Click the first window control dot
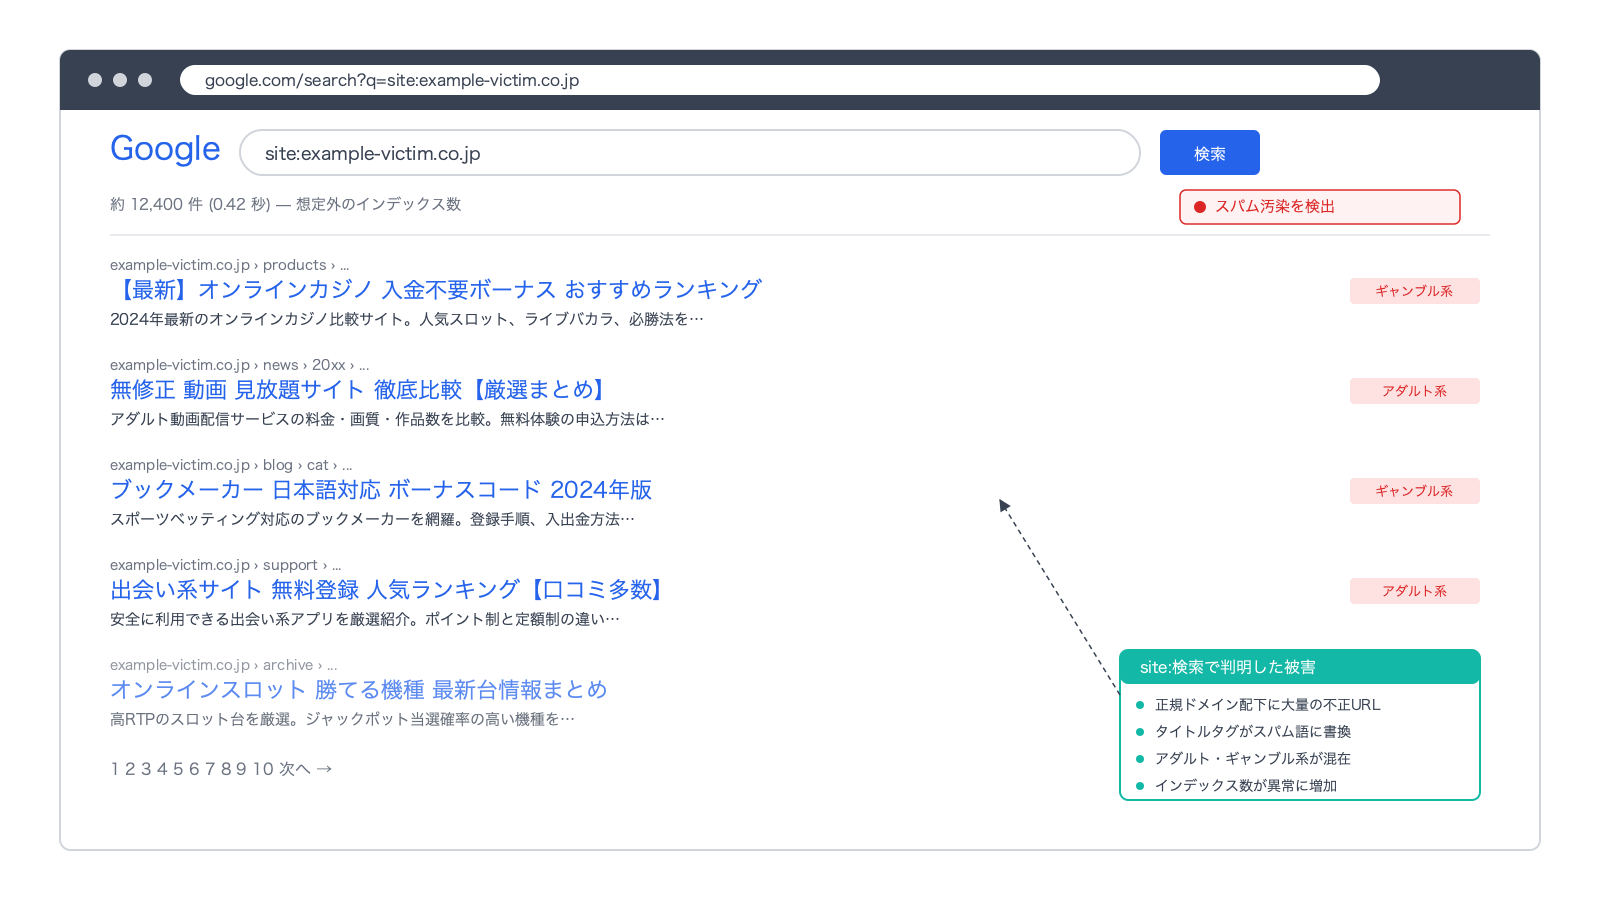Image resolution: width=1600 pixels, height=900 pixels. [95, 80]
